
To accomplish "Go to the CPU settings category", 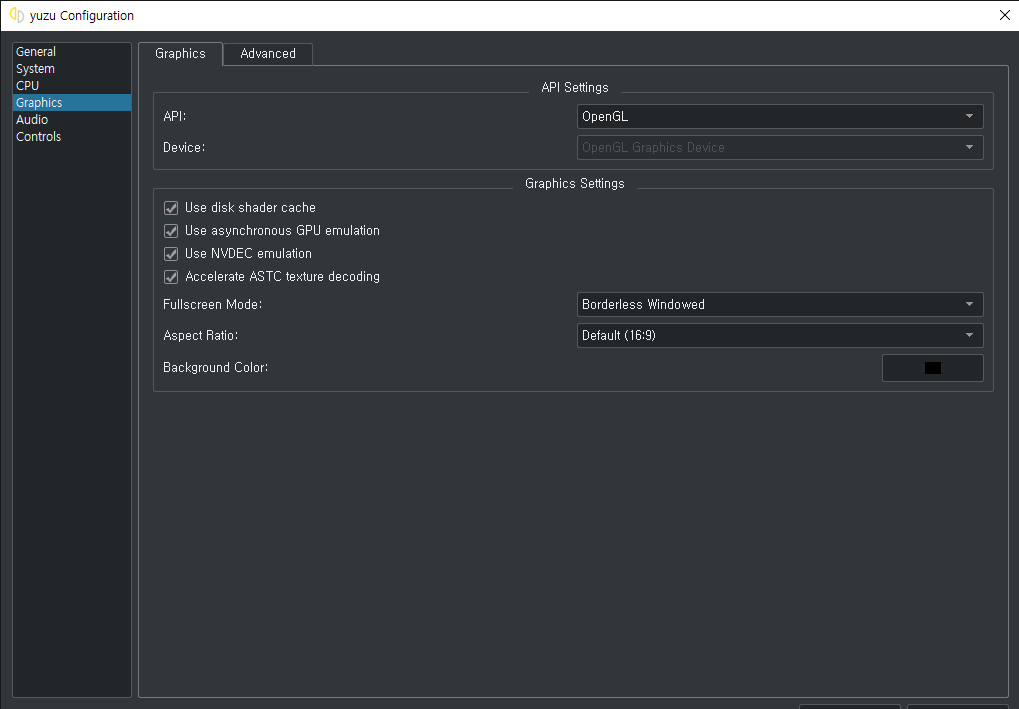I will pyautogui.click(x=72, y=85).
